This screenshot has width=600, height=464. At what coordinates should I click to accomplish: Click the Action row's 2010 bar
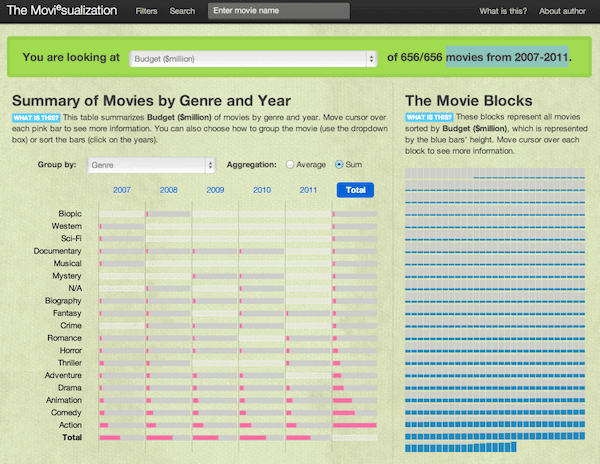pos(245,425)
